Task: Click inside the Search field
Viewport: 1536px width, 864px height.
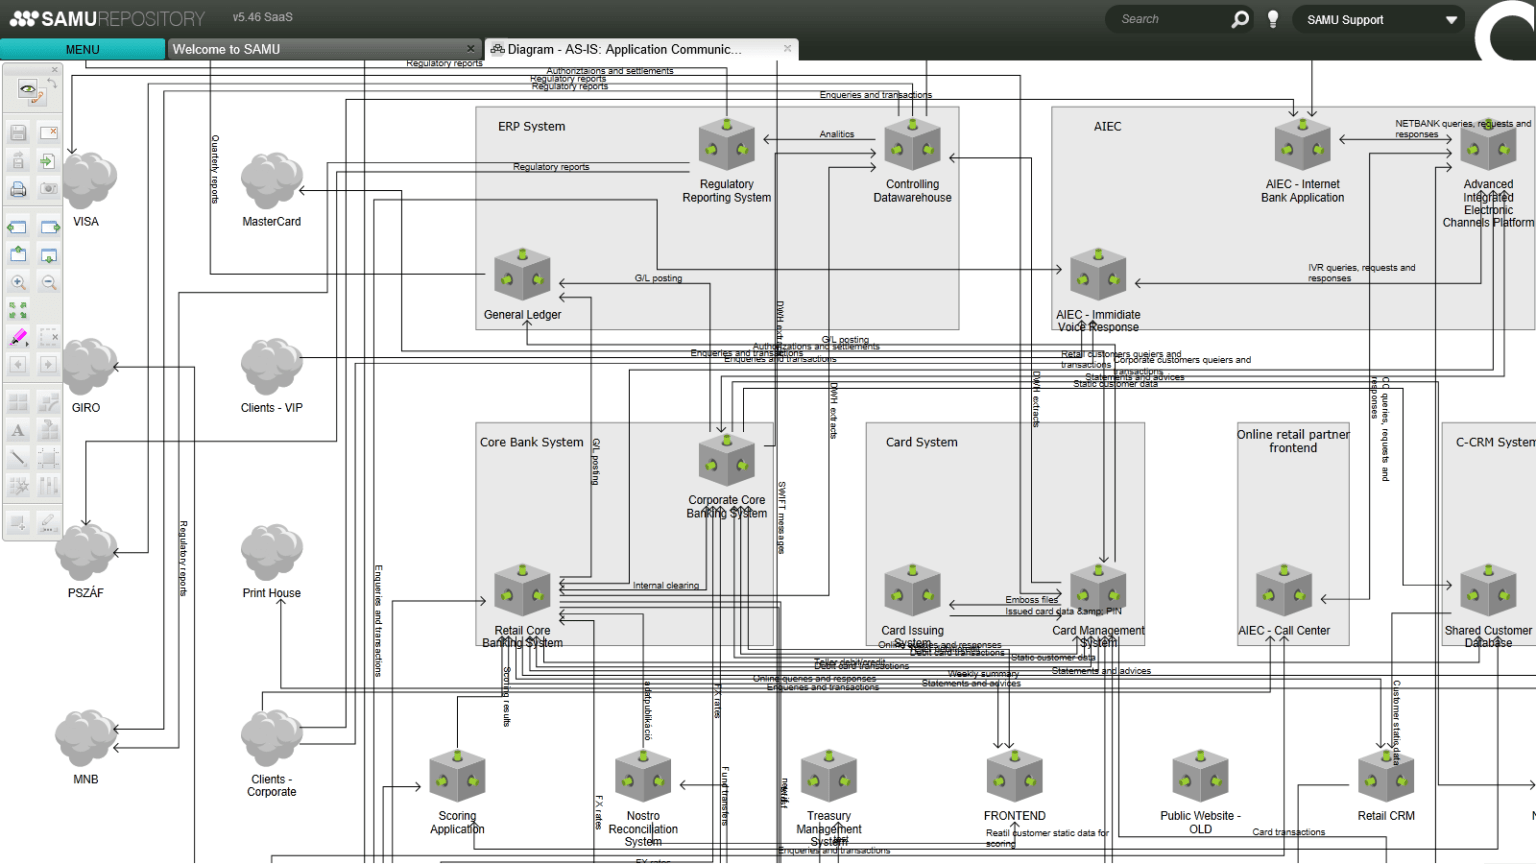Action: (x=1170, y=18)
